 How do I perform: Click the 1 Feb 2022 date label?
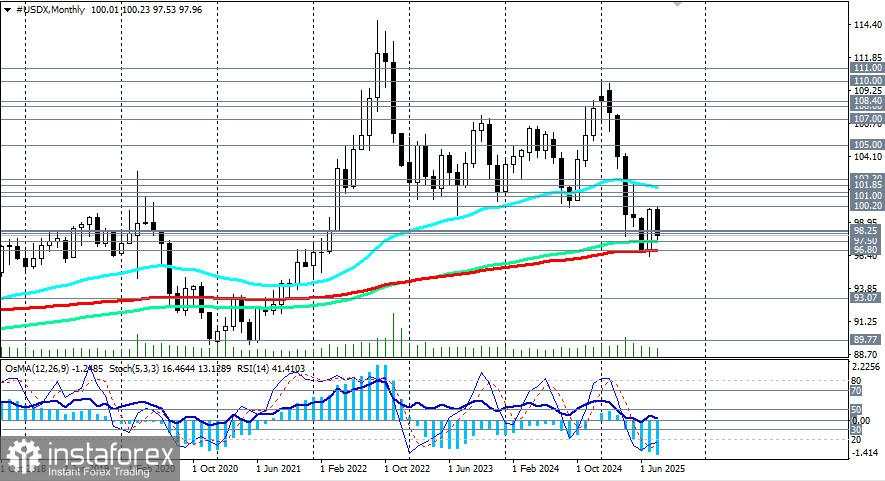point(343,469)
